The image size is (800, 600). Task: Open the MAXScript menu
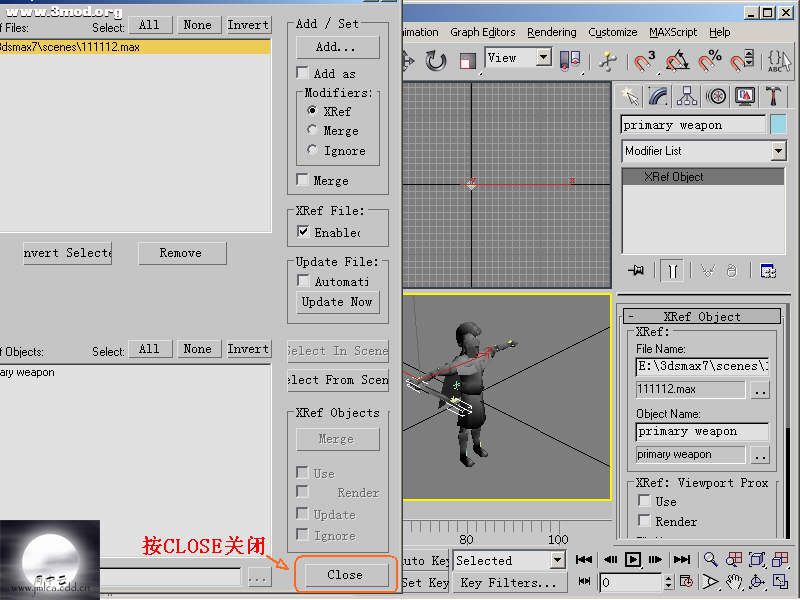[x=673, y=32]
